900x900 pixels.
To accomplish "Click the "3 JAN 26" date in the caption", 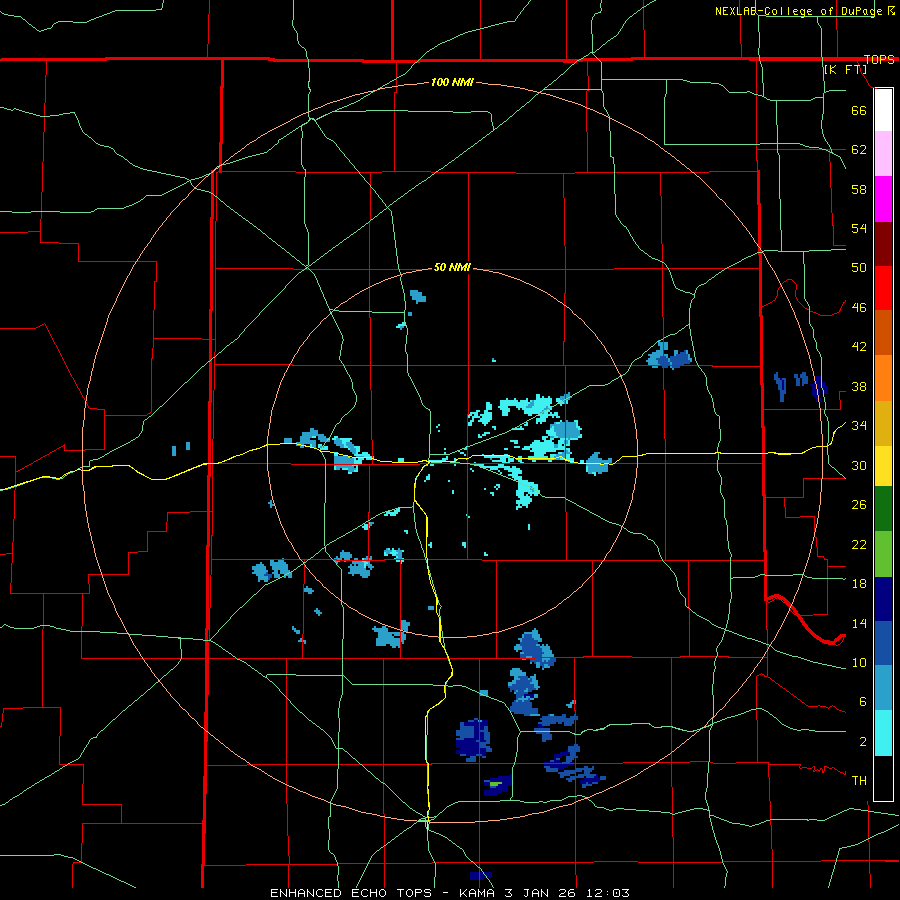I will 542,893.
